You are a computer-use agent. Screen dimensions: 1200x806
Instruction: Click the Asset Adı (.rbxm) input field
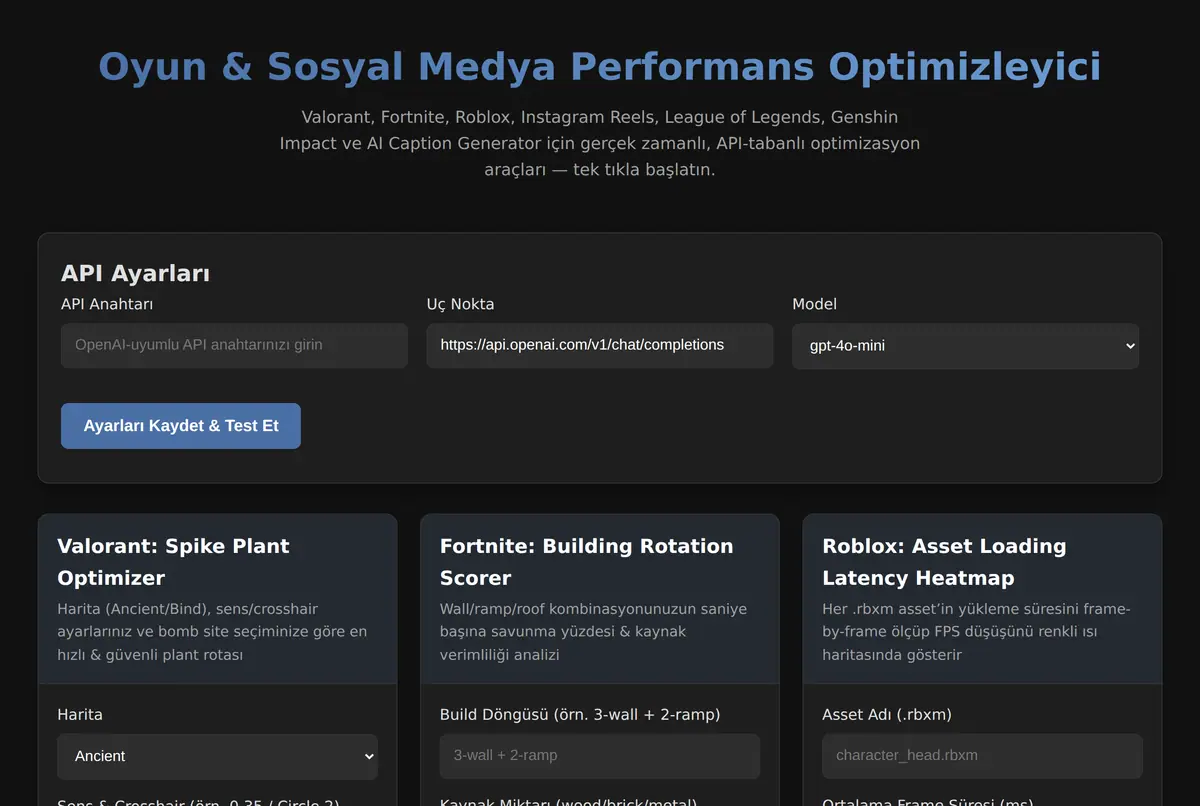click(982, 756)
